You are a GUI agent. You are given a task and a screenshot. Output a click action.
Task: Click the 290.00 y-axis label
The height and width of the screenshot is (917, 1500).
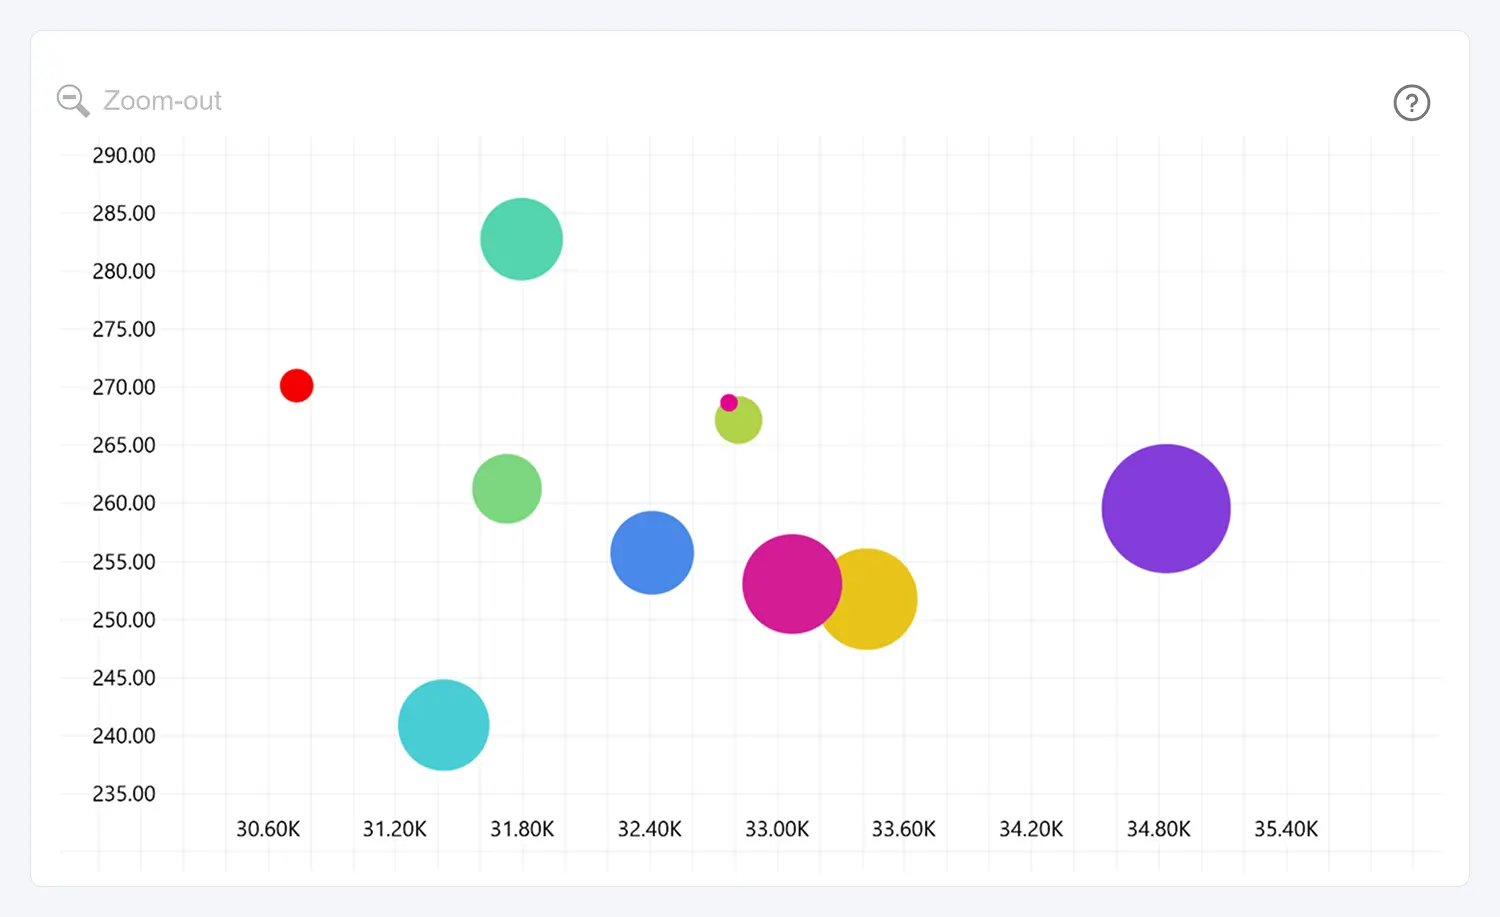coord(124,155)
